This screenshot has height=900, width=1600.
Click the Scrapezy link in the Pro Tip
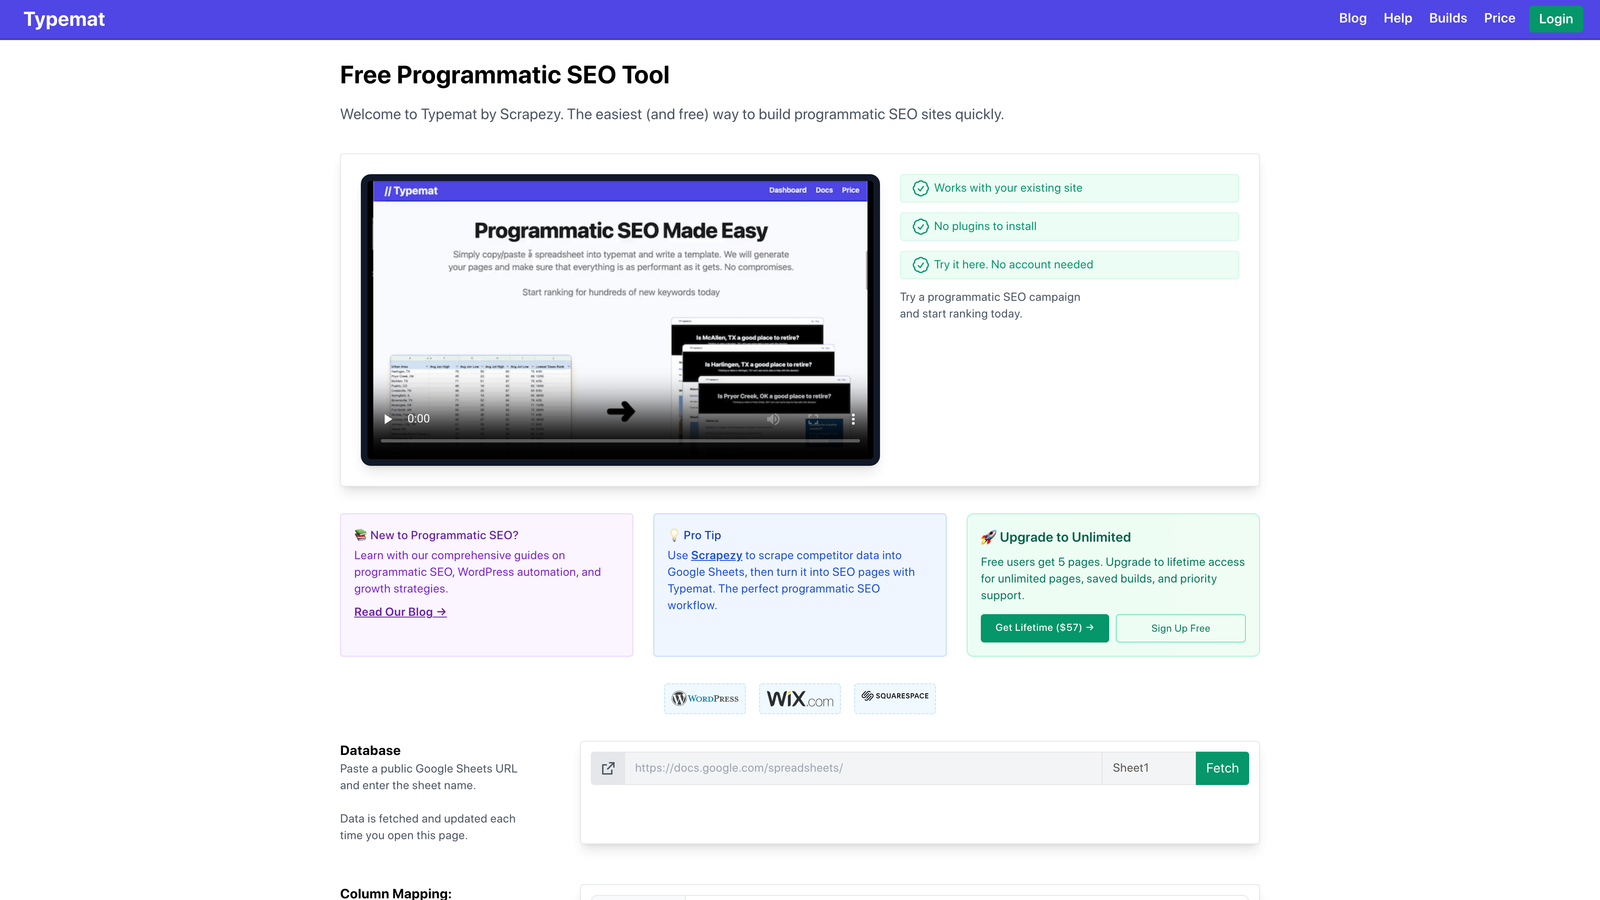coord(716,555)
